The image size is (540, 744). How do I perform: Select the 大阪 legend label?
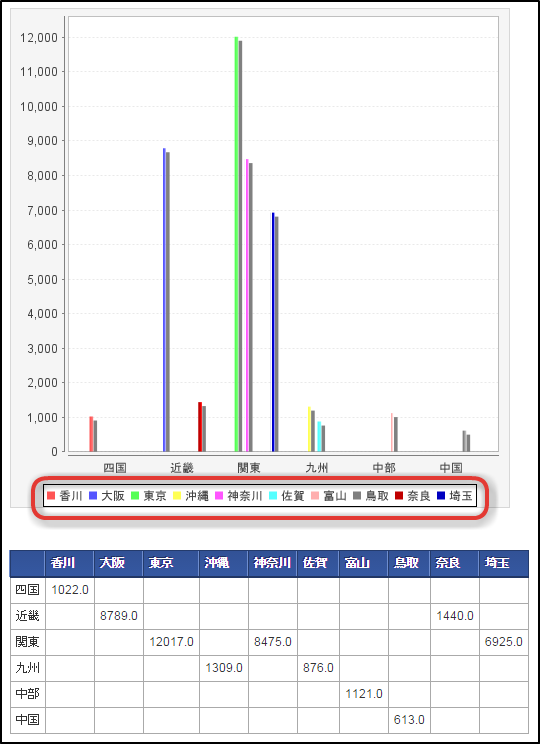coord(113,496)
